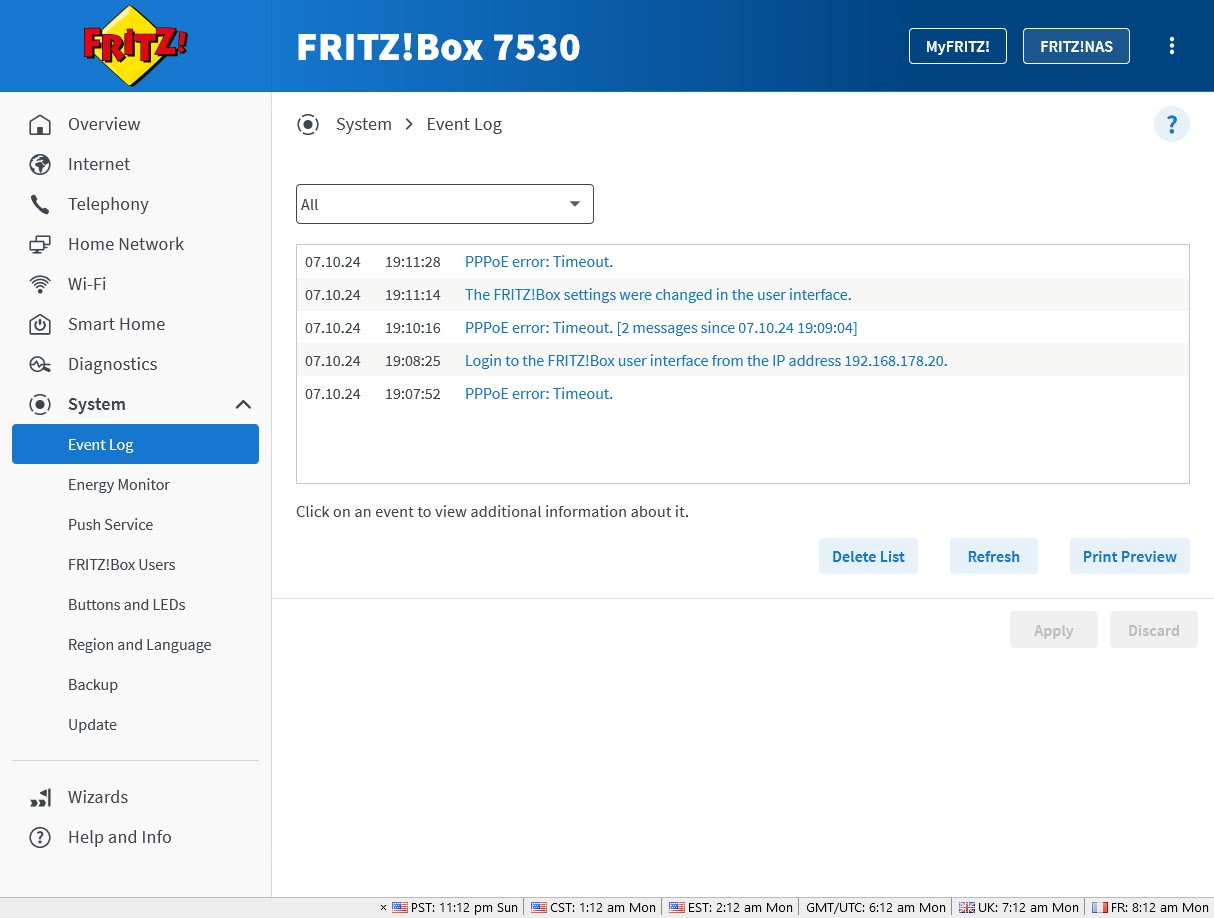This screenshot has height=918, width=1214.
Task: Click the Home Network computer icon
Action: 40,245
